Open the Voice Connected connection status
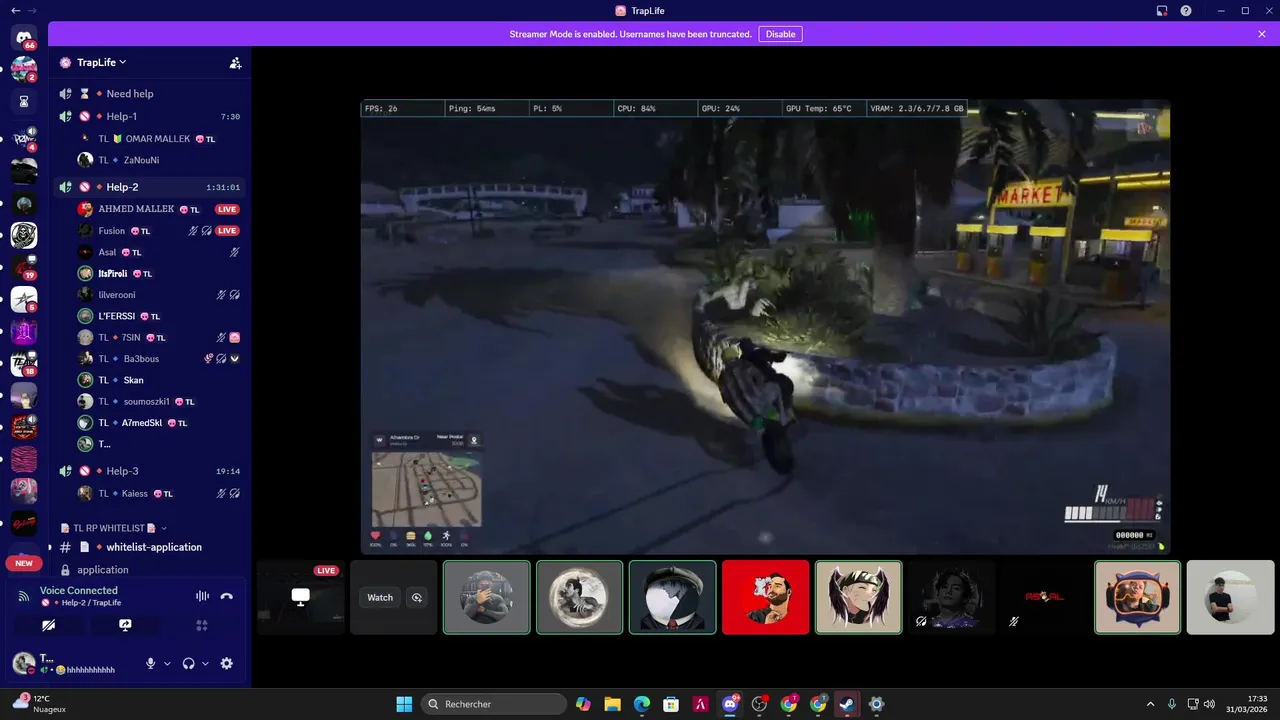Viewport: 1280px width, 720px height. 79,590
